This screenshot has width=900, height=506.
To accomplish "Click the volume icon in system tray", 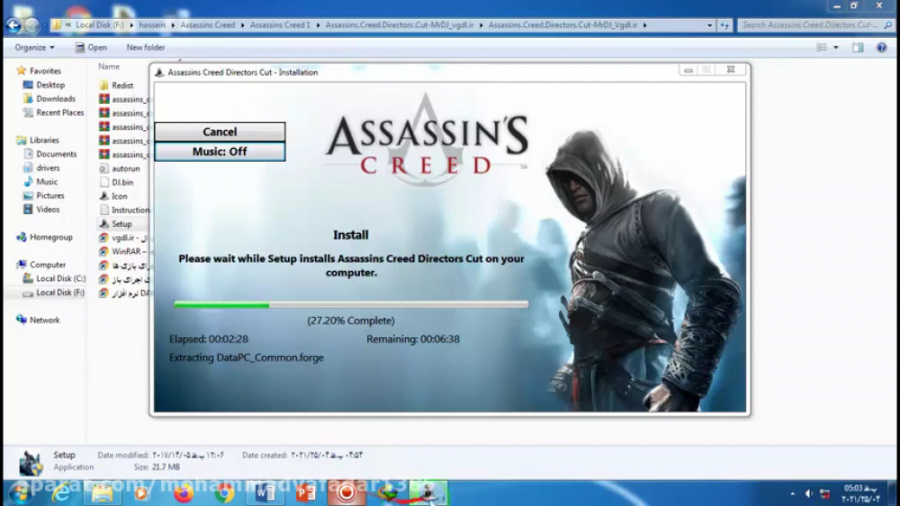I will 809,493.
